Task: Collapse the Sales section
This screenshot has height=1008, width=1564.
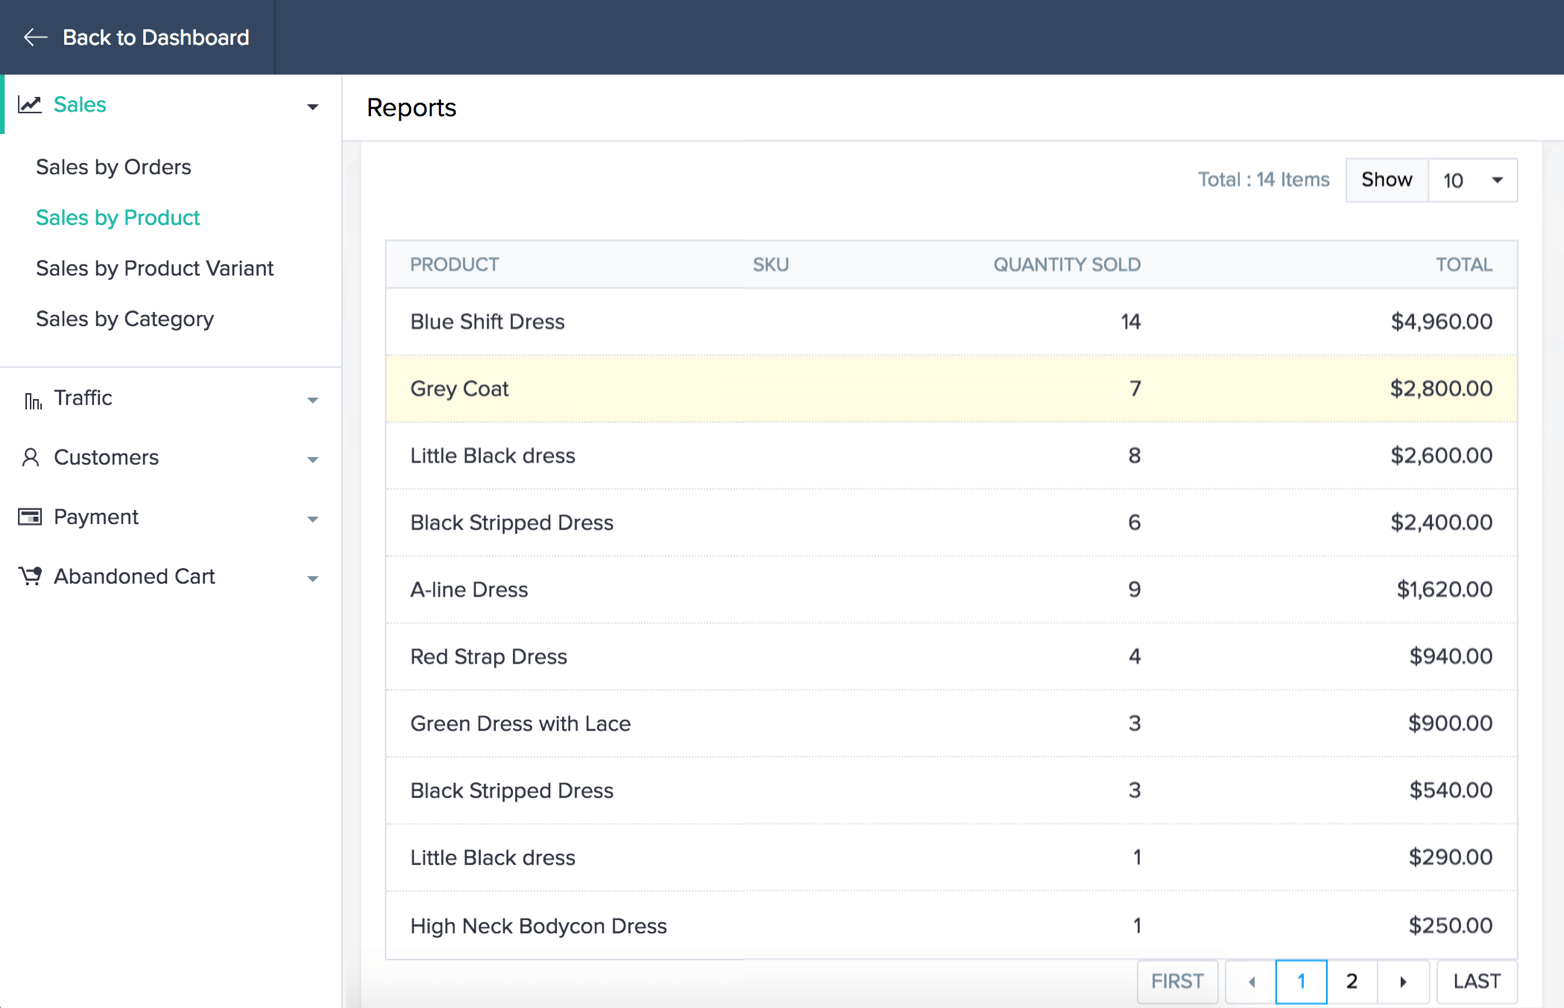Action: click(x=312, y=107)
